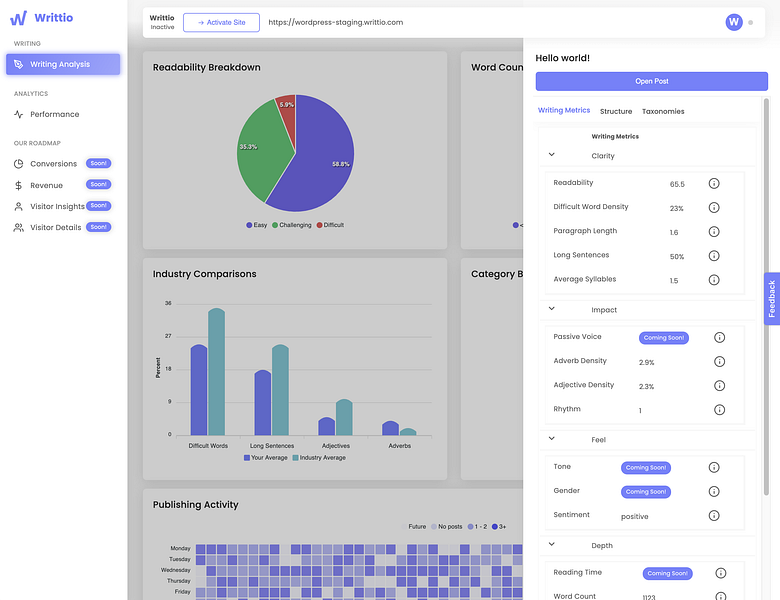Show info for Difficult Word Density
Screen dimensions: 780x600
pyautogui.click(x=714, y=207)
